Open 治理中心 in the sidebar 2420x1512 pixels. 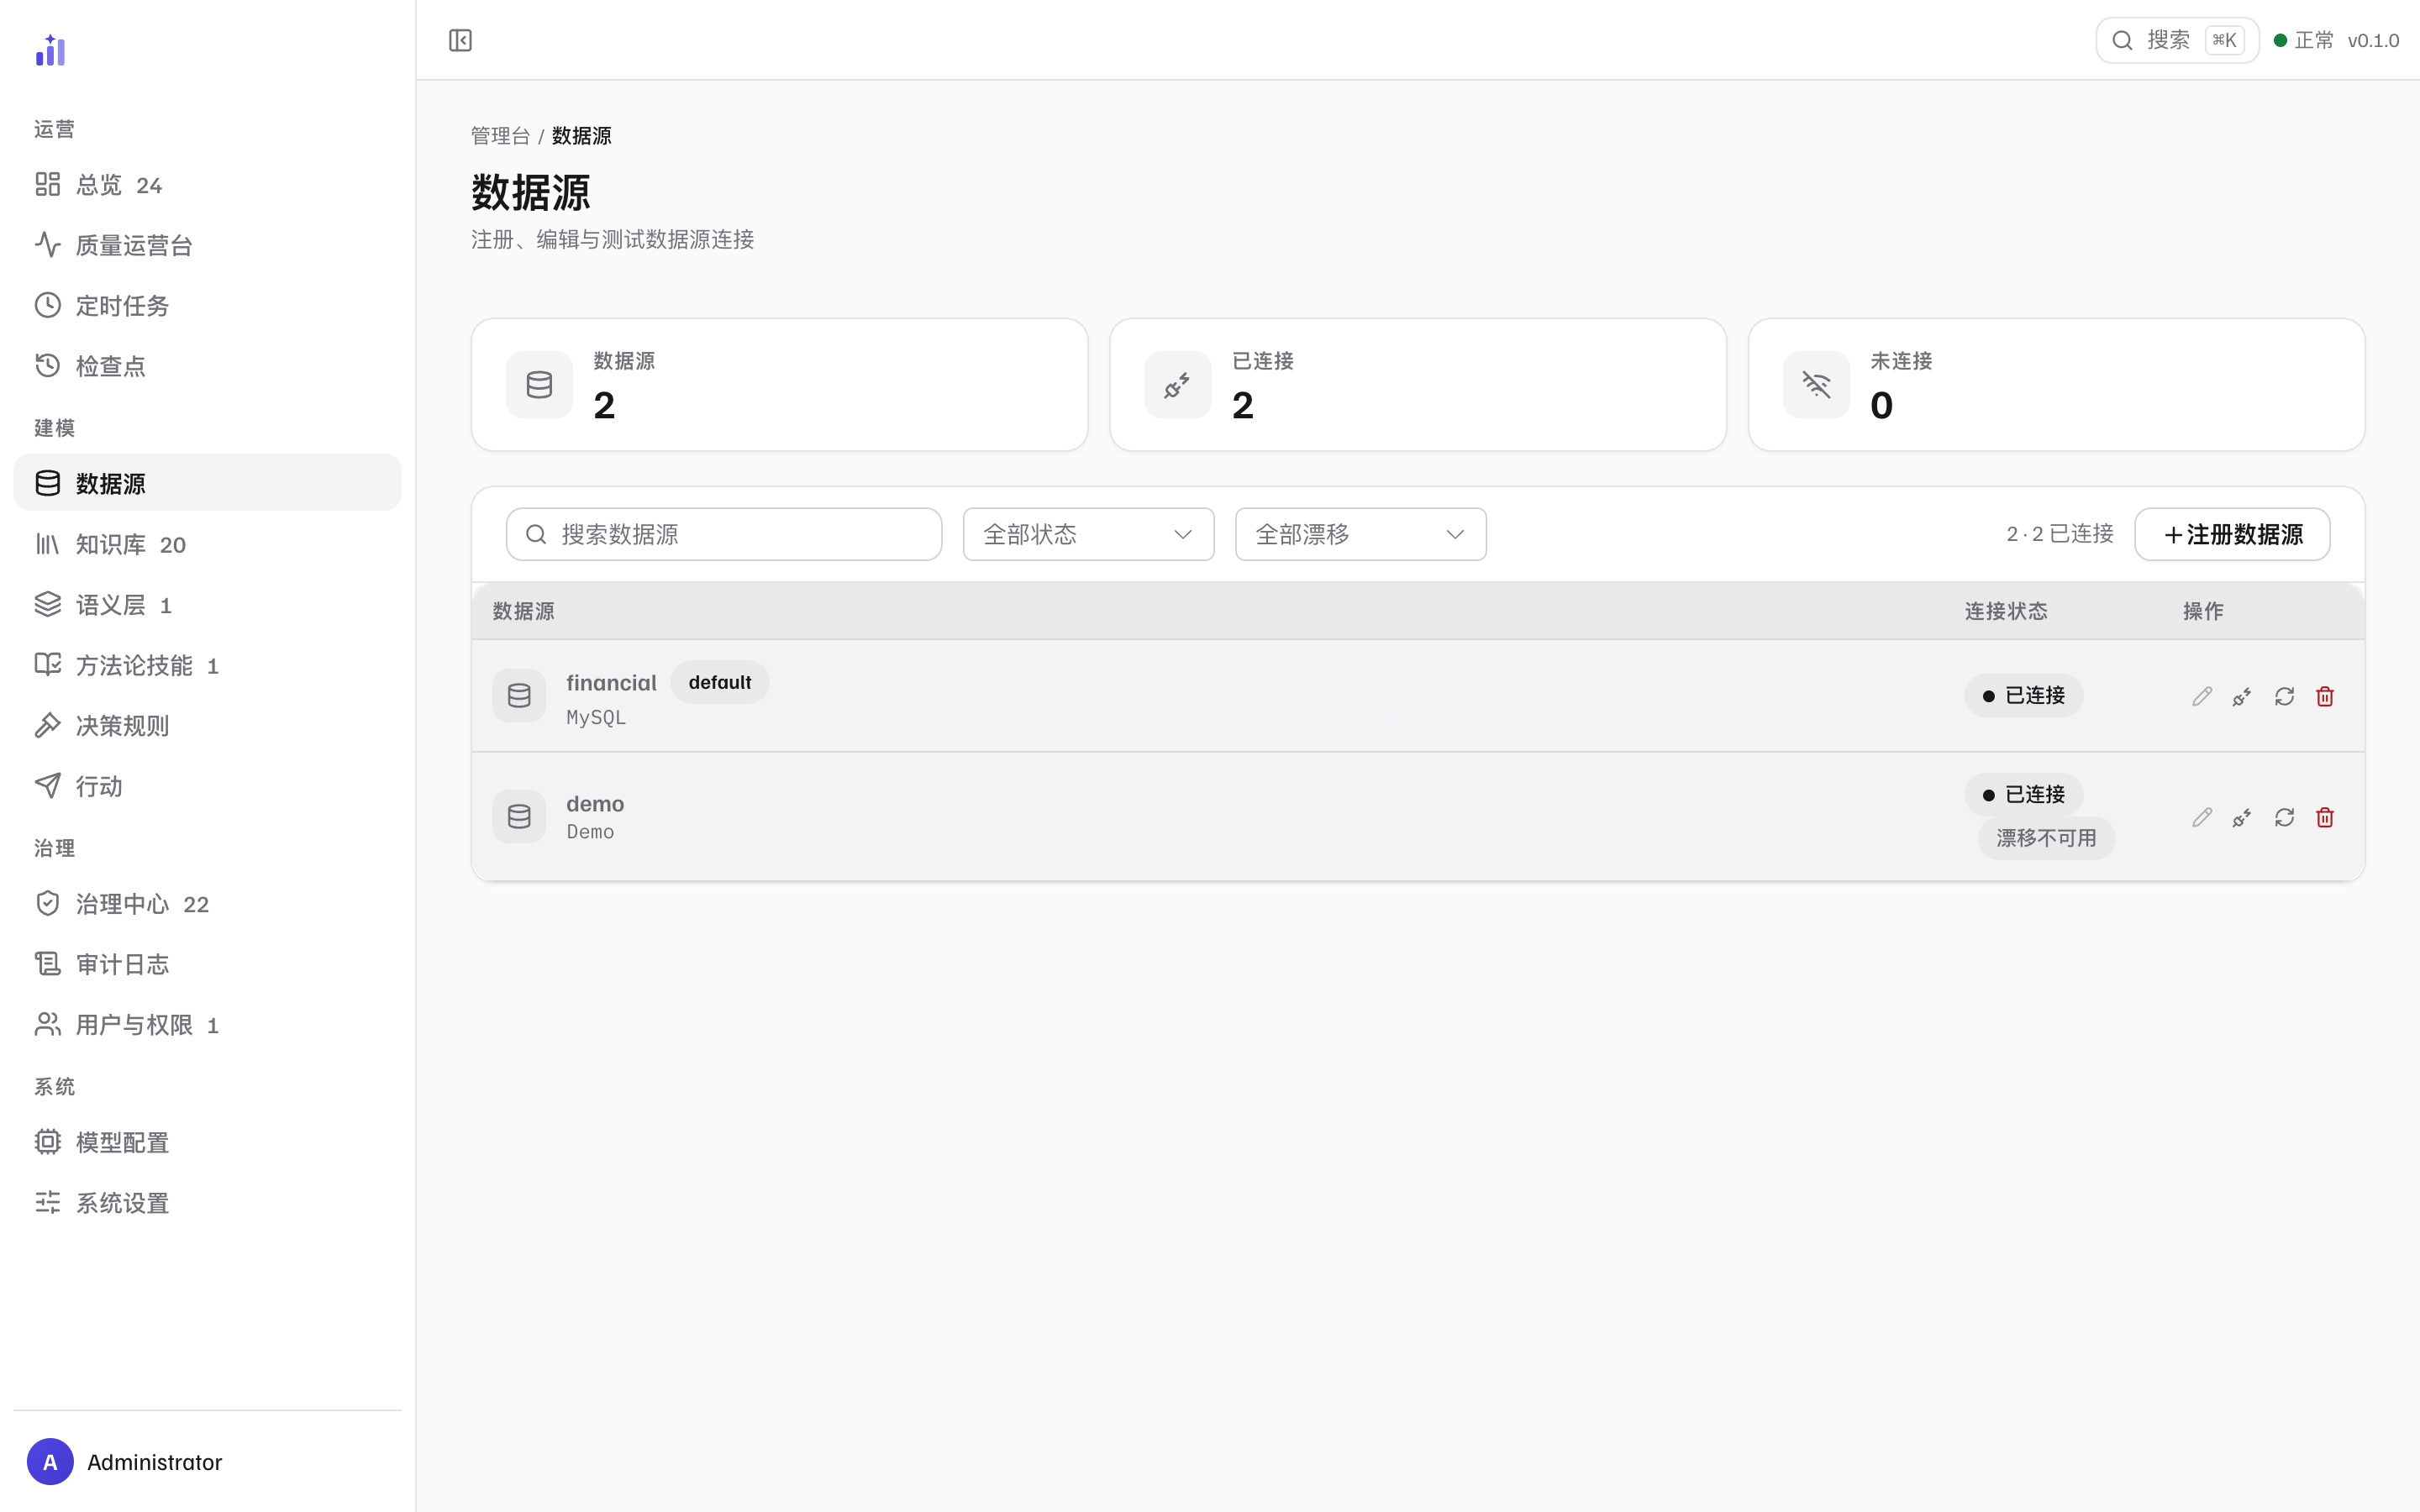207,904
